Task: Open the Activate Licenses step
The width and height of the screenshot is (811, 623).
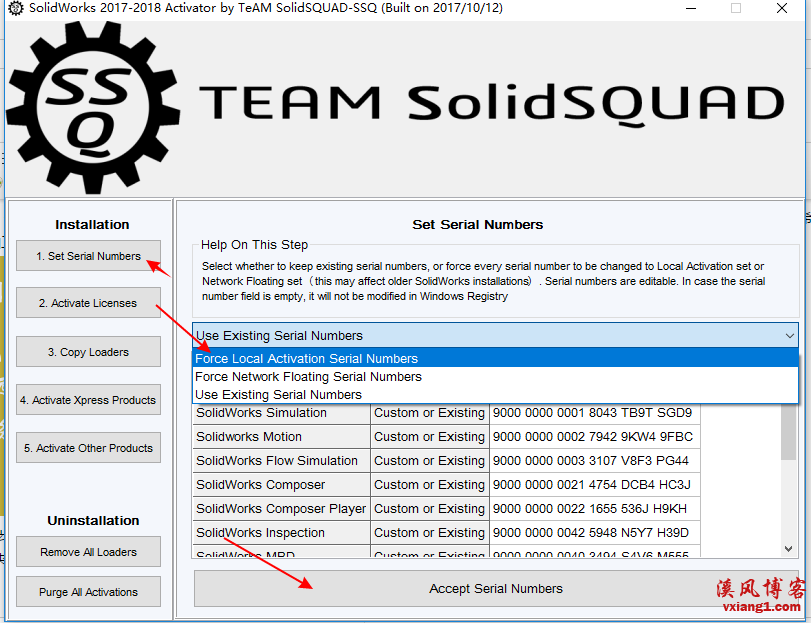Action: tap(88, 302)
